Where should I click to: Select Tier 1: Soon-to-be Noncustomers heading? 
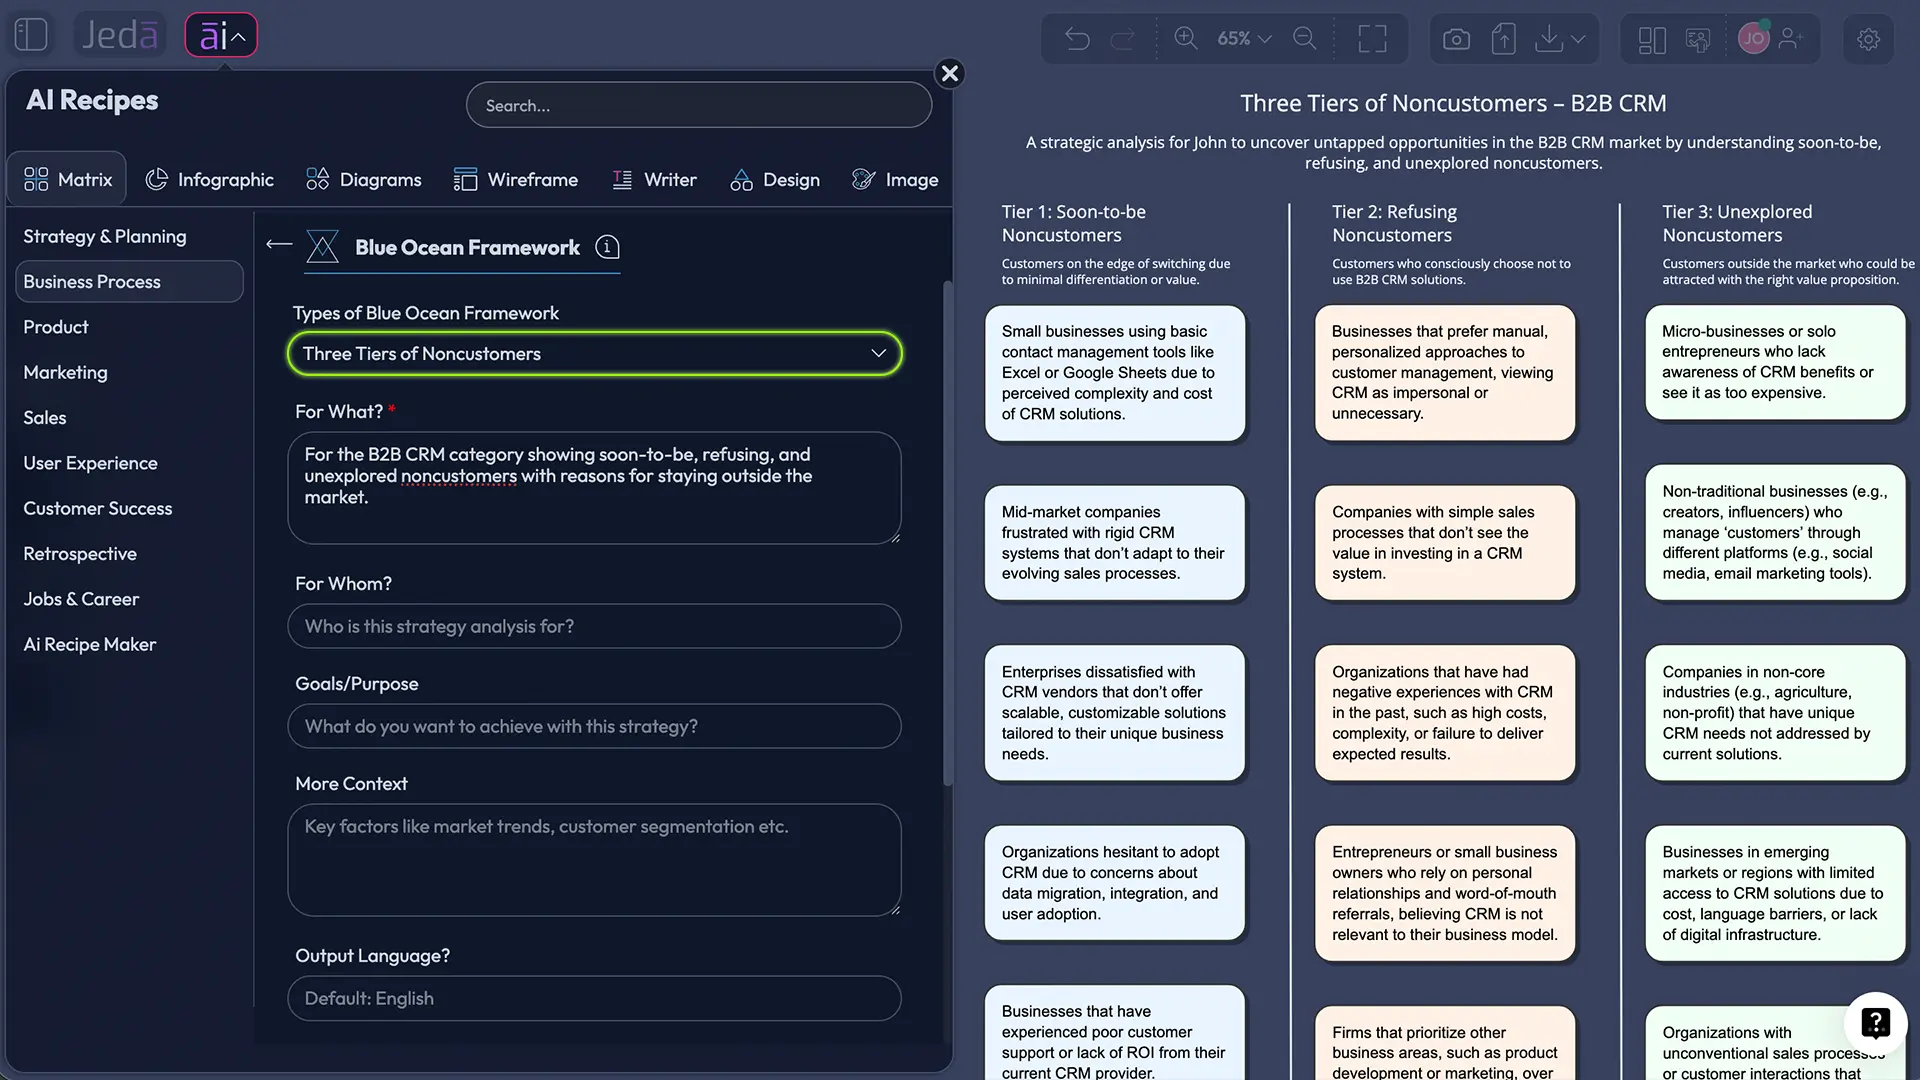1073,223
